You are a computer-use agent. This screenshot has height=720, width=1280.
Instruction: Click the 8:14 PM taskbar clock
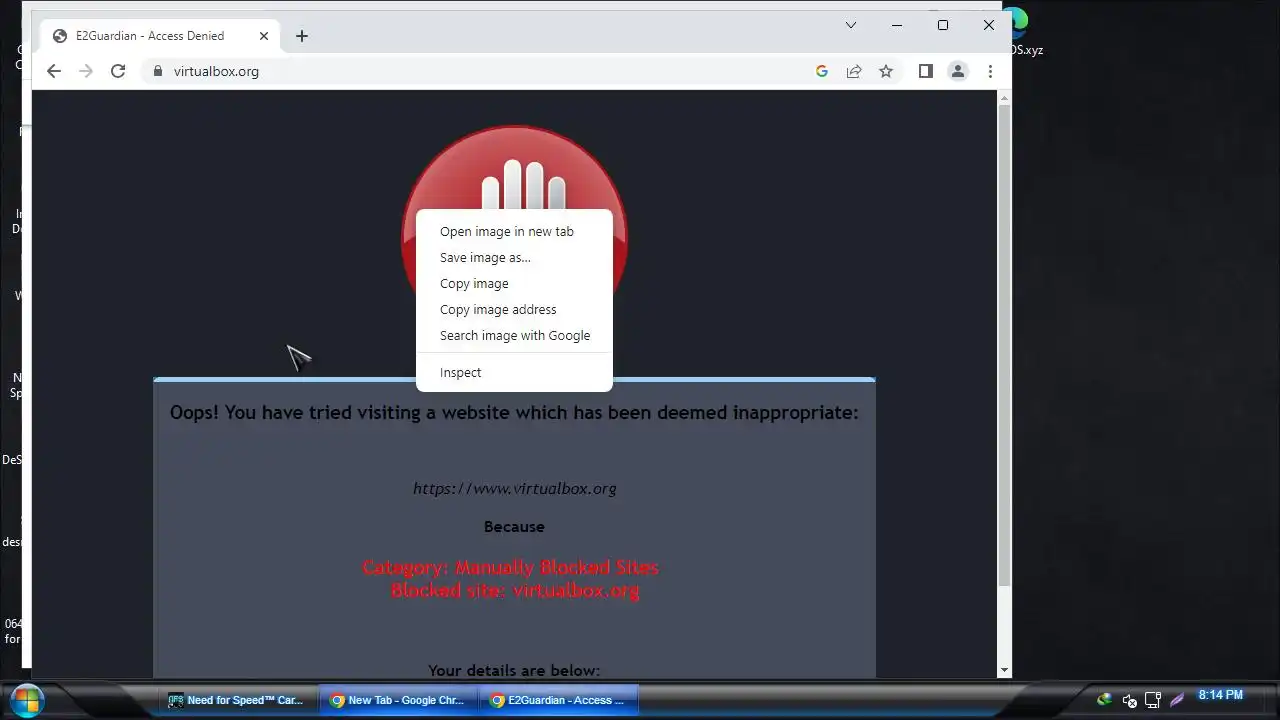click(x=1220, y=695)
